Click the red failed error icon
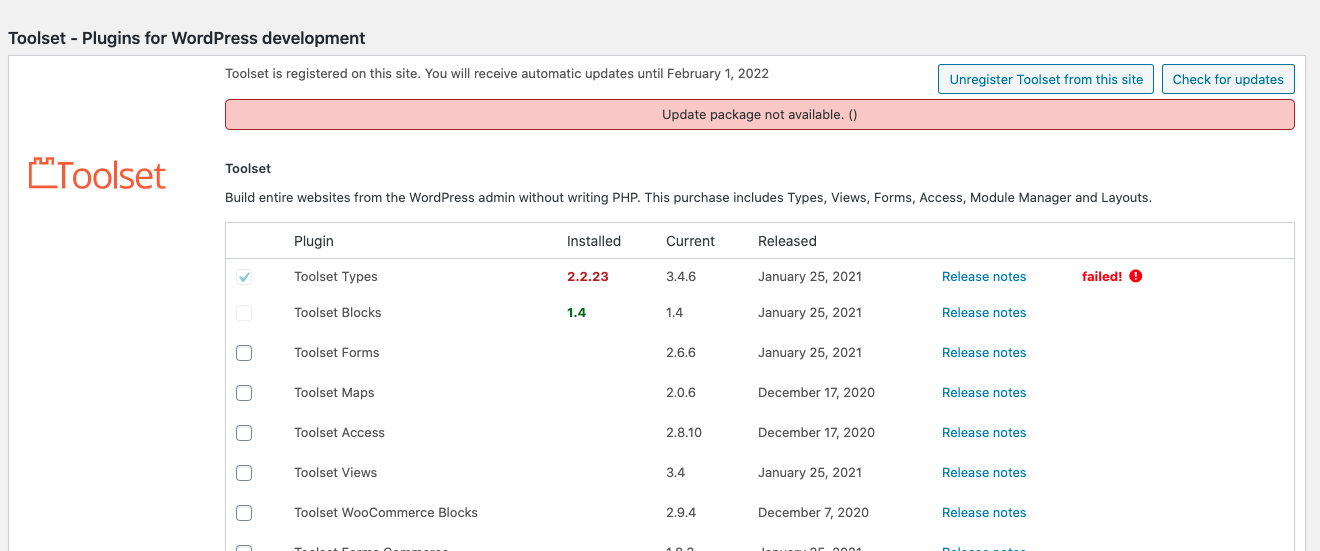Screen dimensions: 1320x551 pos(1136,276)
